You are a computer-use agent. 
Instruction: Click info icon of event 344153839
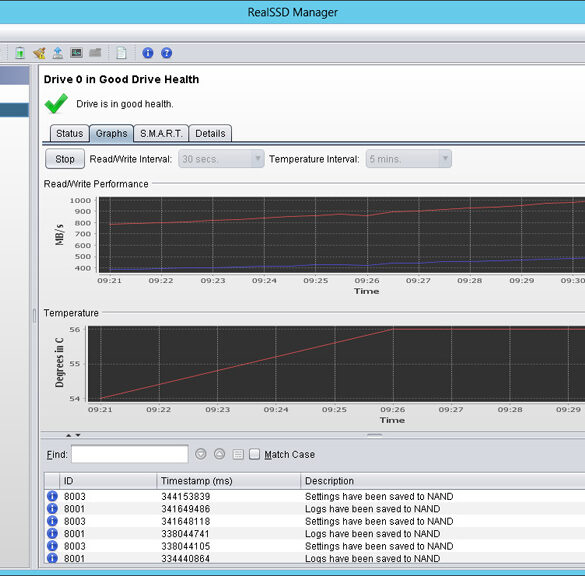tap(52, 496)
